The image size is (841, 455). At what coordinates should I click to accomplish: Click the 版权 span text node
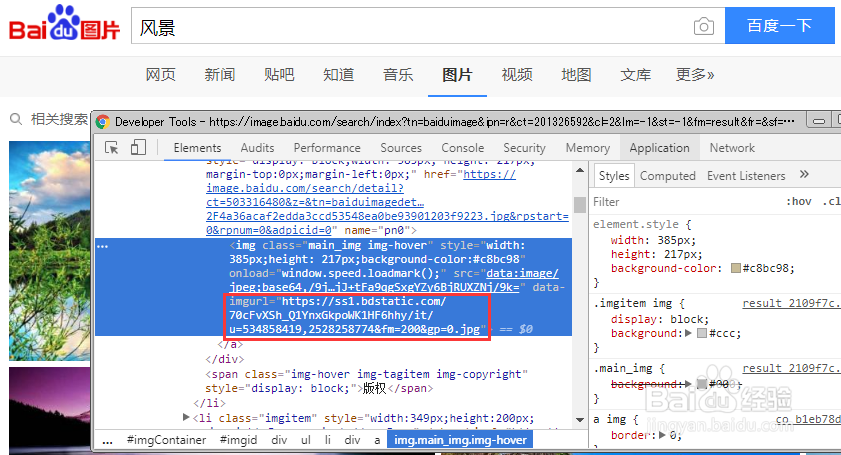(x=374, y=388)
